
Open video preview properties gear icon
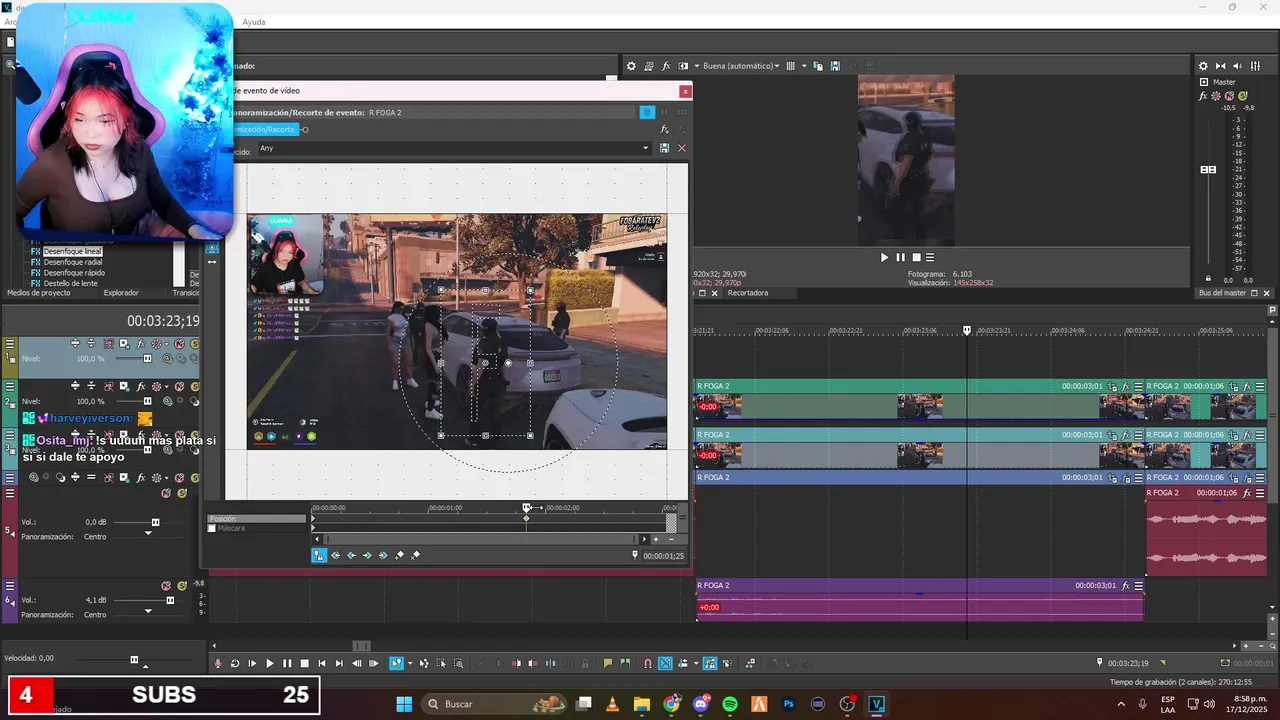(x=631, y=66)
